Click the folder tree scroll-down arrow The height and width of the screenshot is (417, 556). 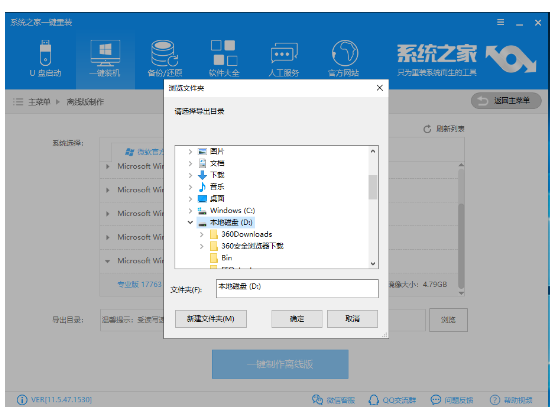(x=373, y=263)
